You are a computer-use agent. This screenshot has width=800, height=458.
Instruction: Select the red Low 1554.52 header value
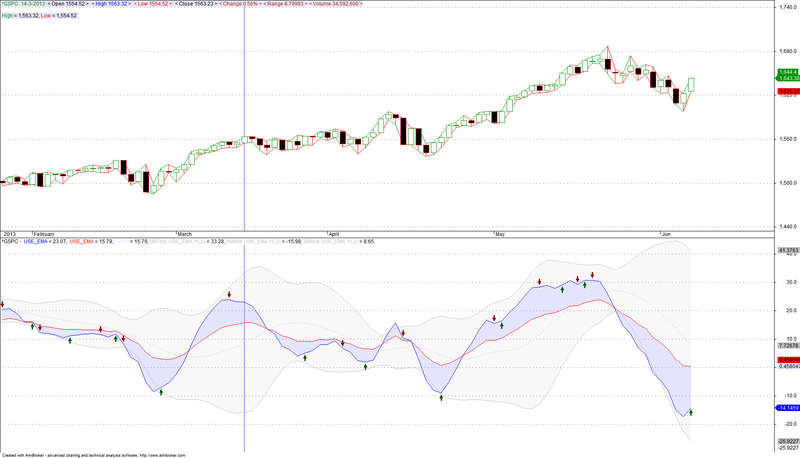click(x=153, y=4)
